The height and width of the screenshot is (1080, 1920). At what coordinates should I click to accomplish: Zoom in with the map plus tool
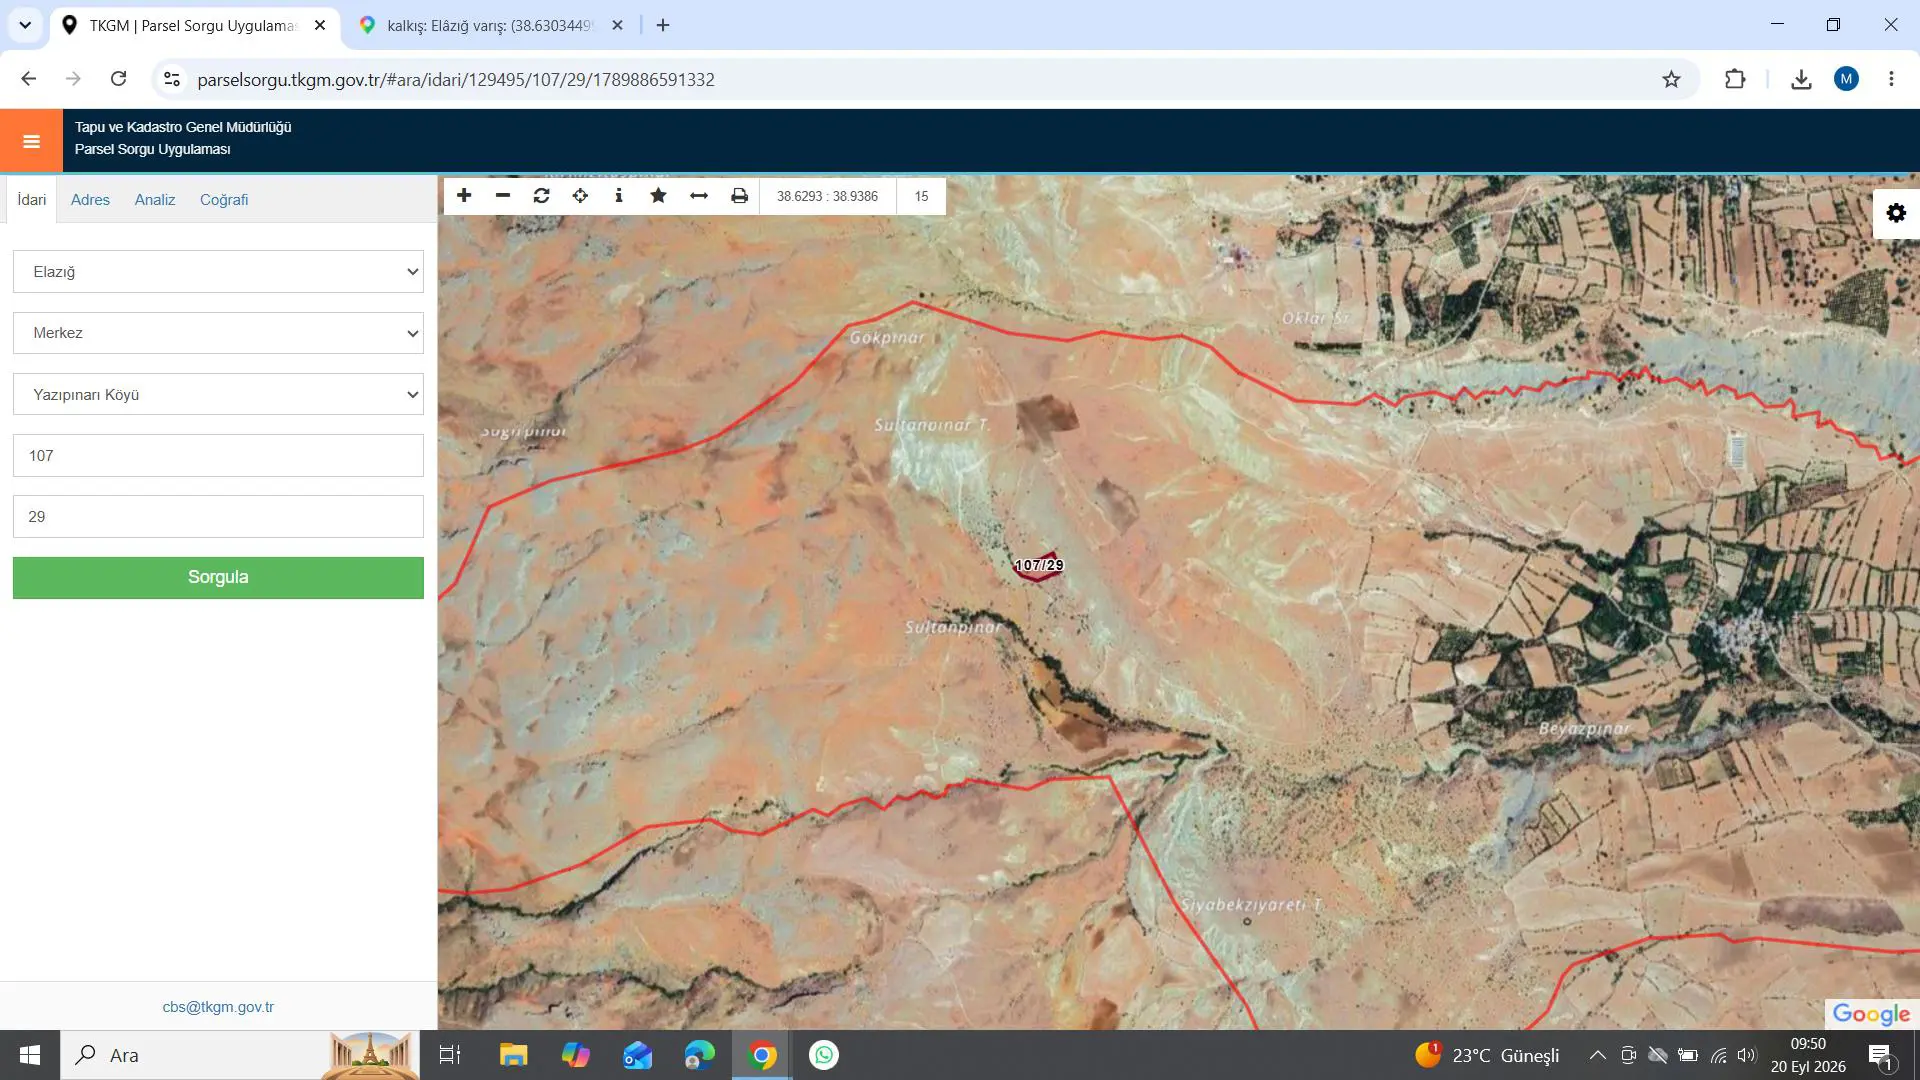point(464,196)
